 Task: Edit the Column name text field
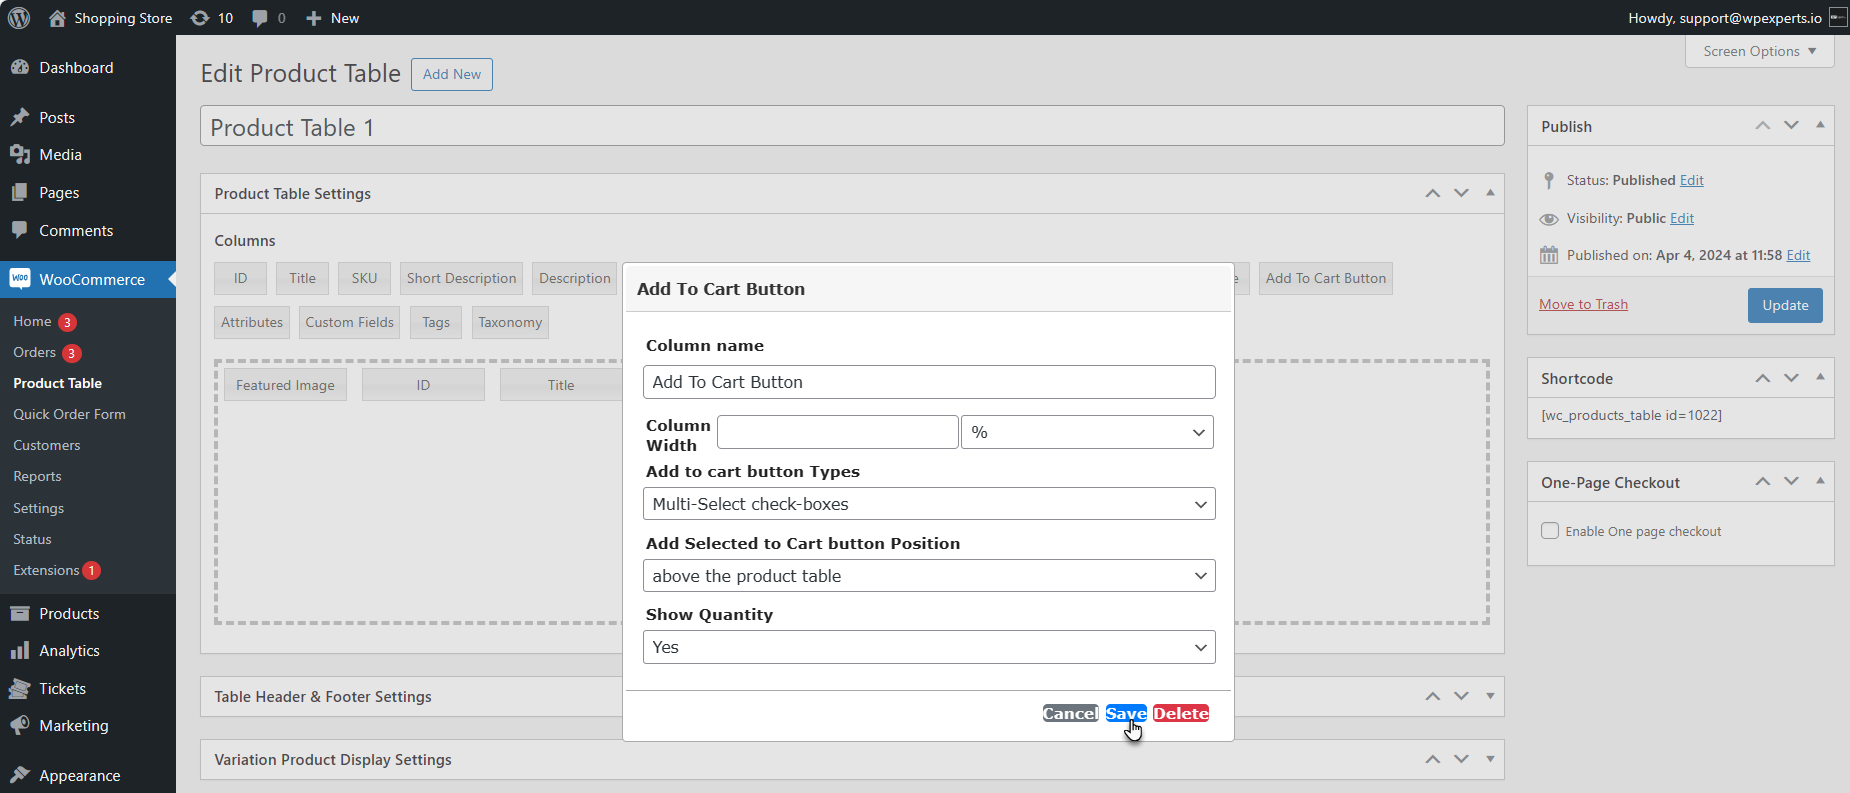tap(929, 382)
